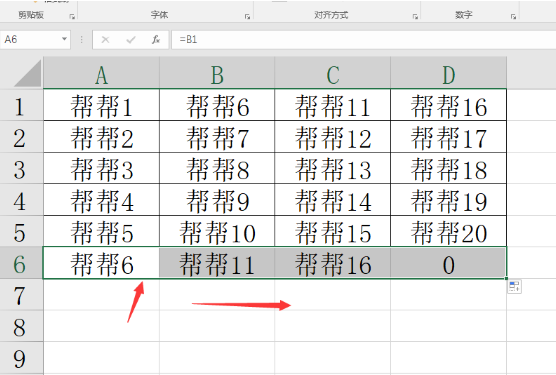Click cell C2 containing 帮帮12

pyautogui.click(x=333, y=136)
